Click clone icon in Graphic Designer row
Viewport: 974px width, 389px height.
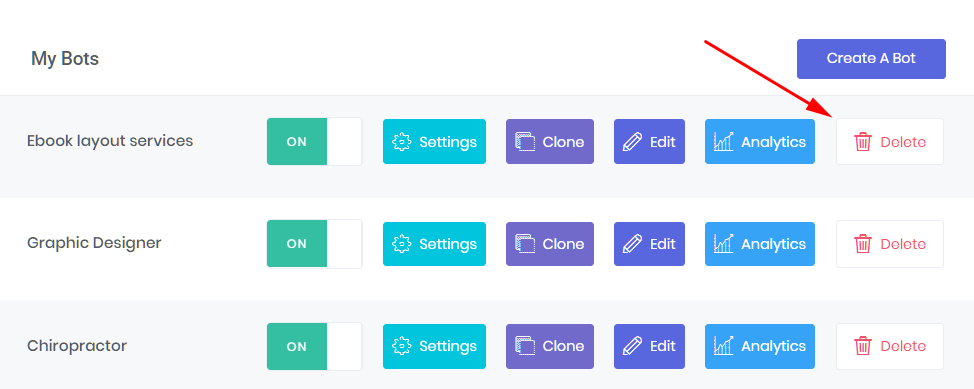525,244
